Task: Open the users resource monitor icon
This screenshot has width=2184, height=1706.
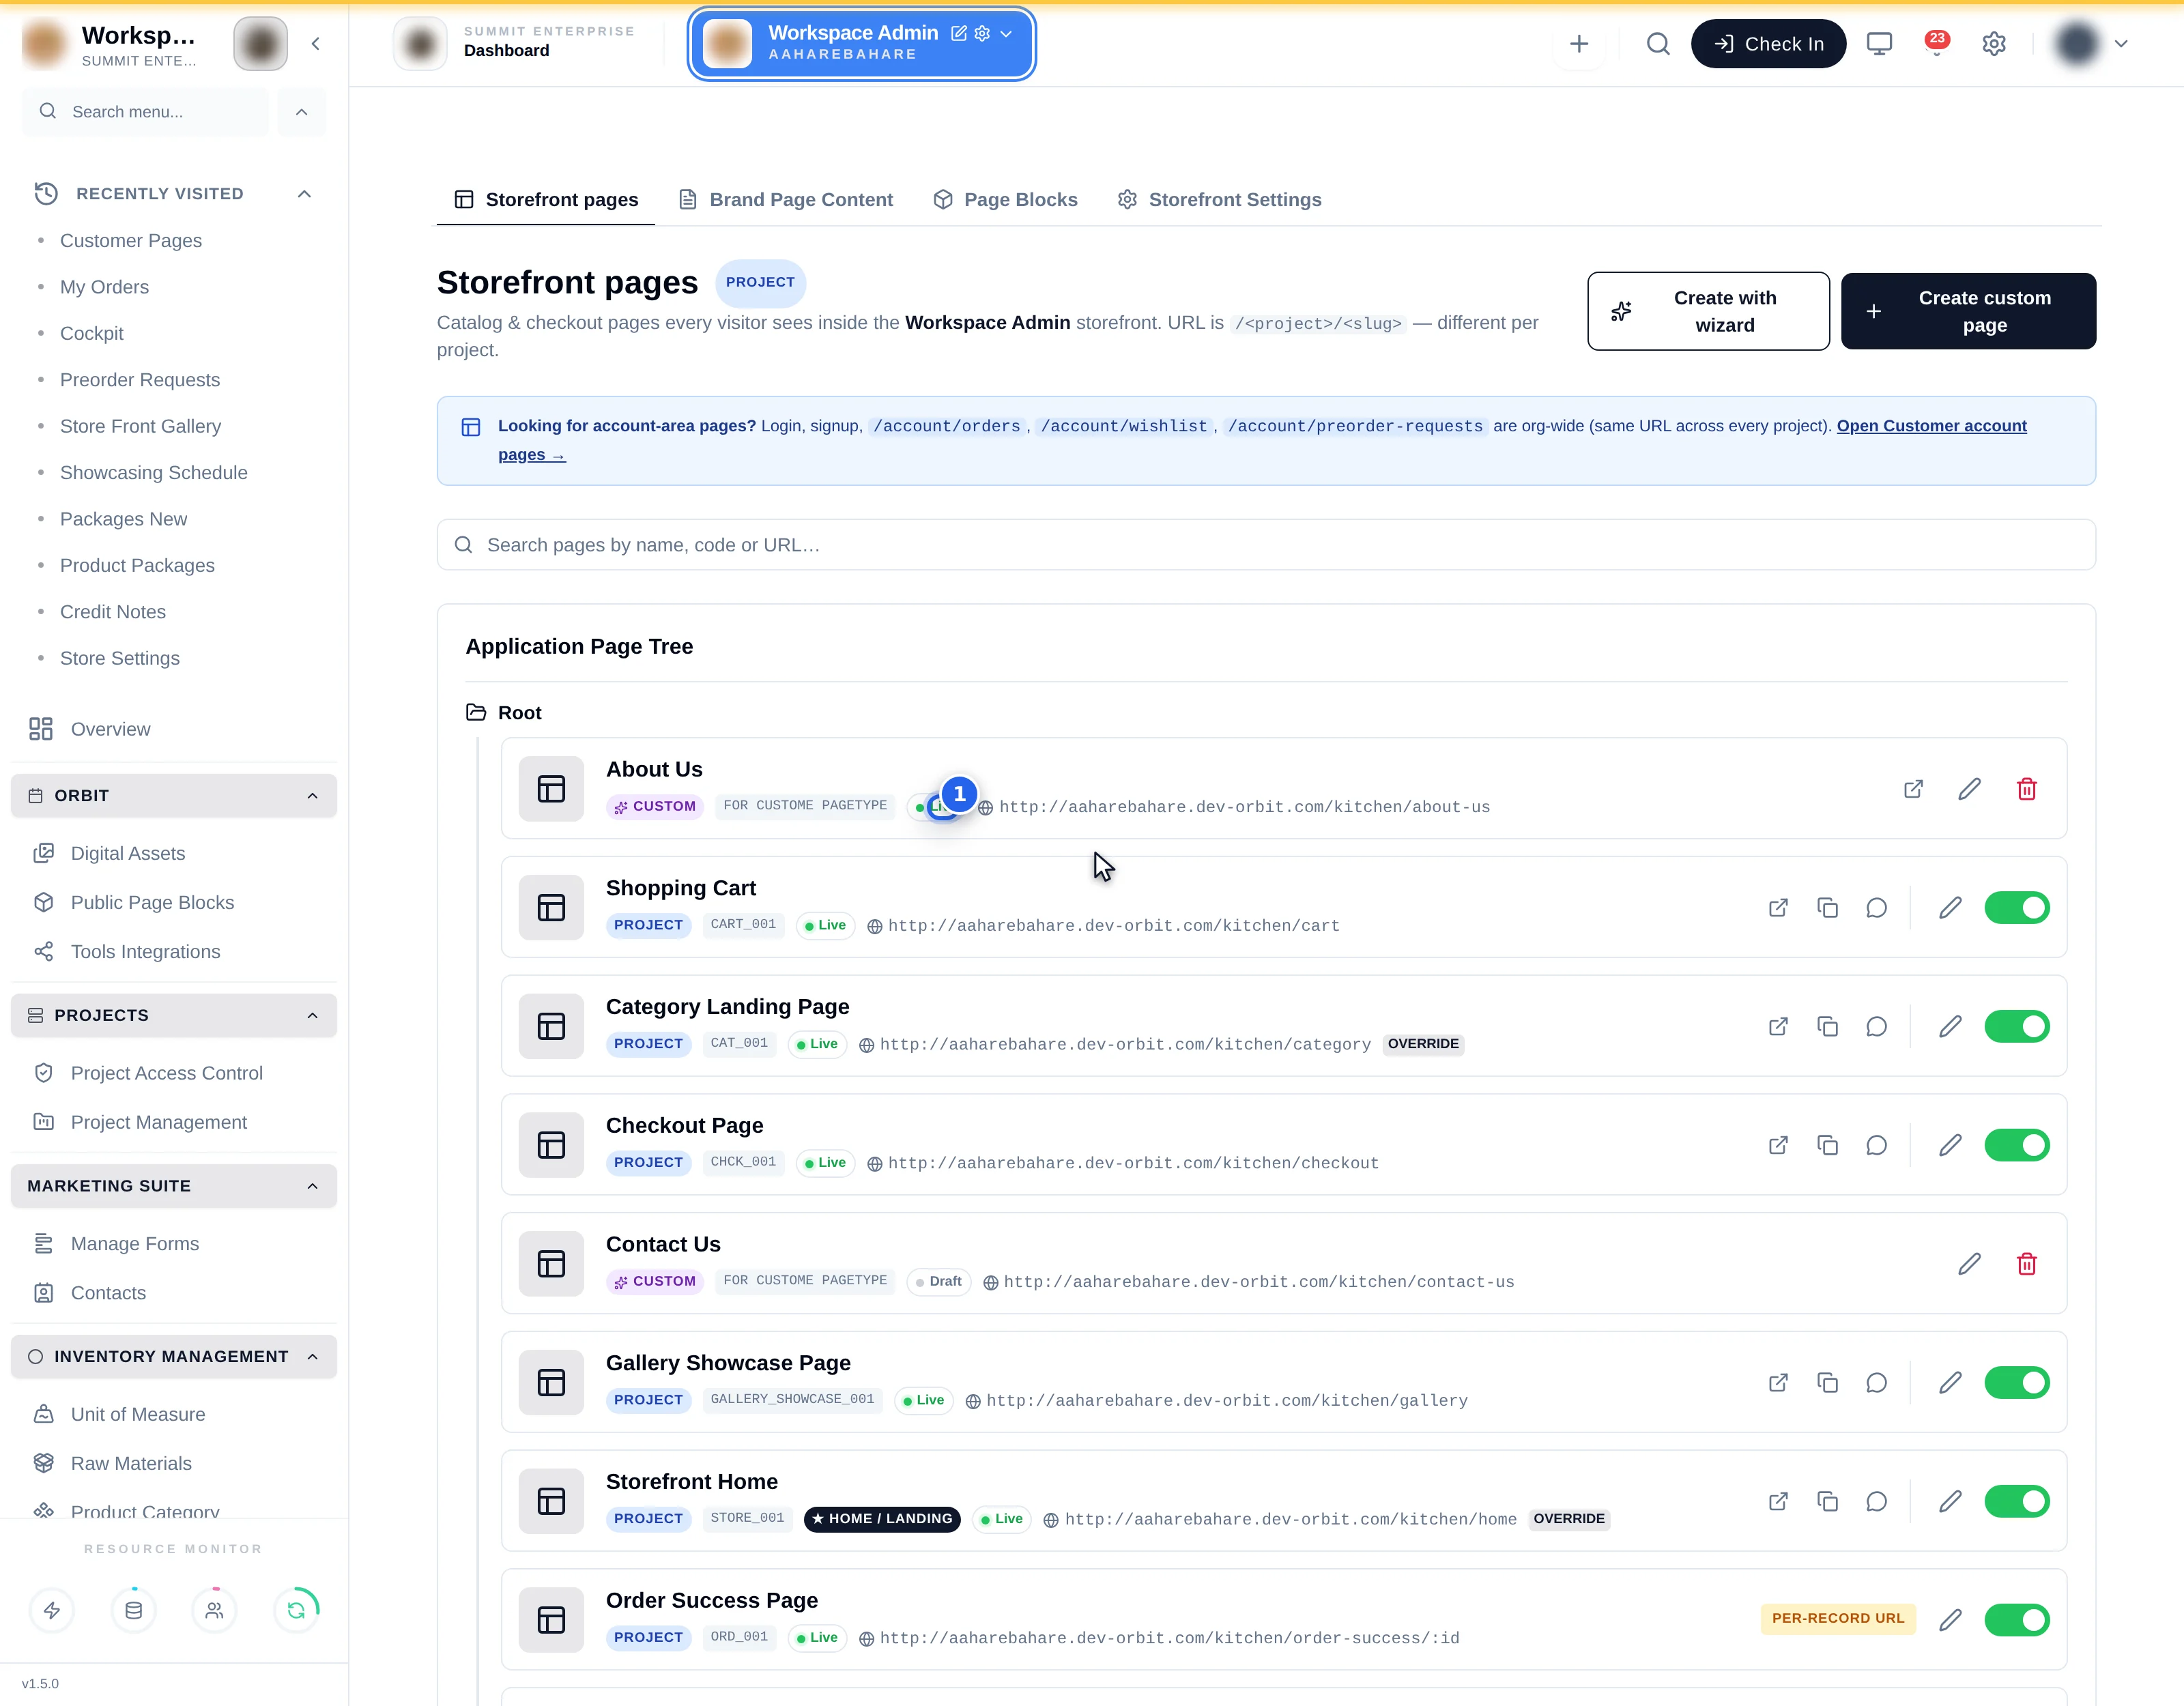Action: [x=214, y=1610]
